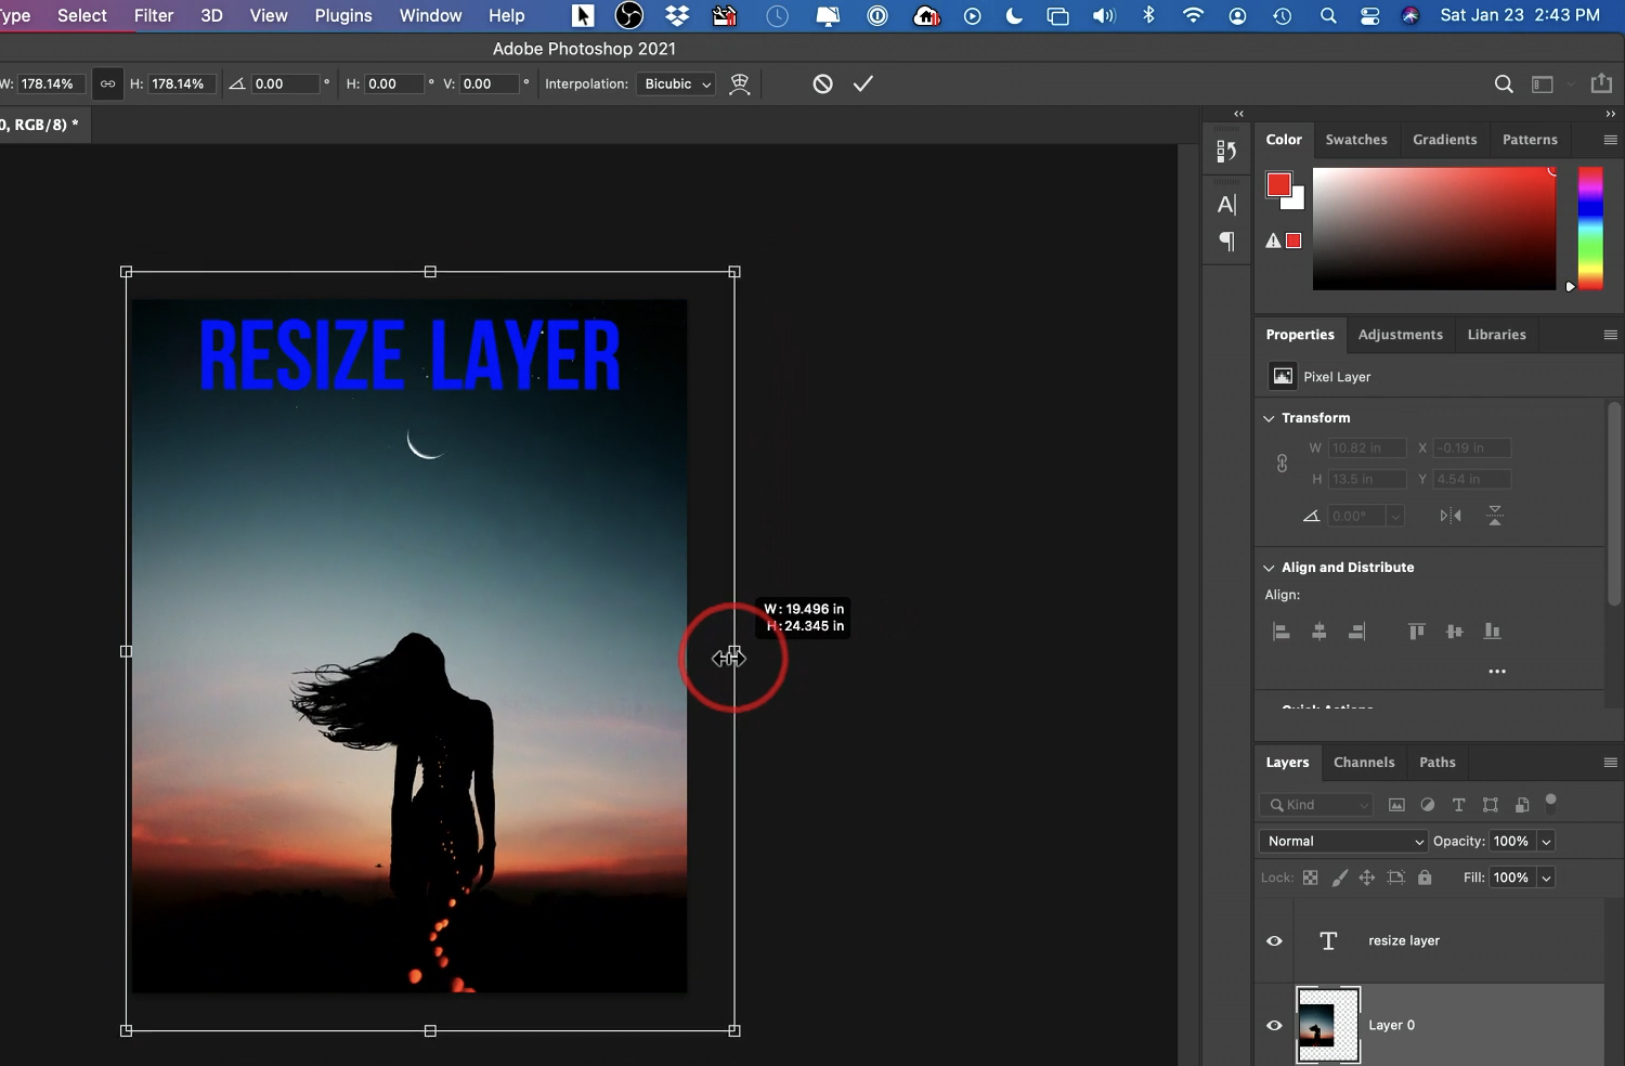Hide Layer 0 visibility
Screen dimensions: 1625x1066
click(x=1274, y=1025)
